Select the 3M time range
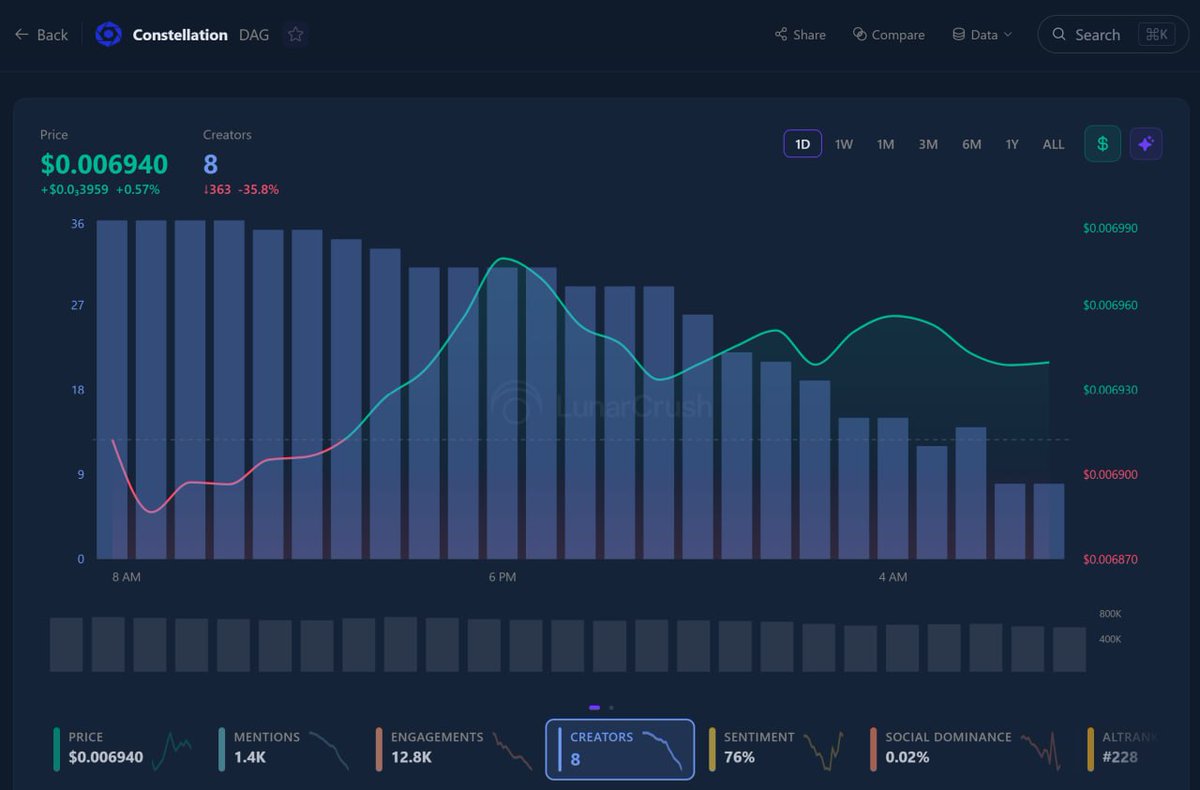 (x=928, y=144)
